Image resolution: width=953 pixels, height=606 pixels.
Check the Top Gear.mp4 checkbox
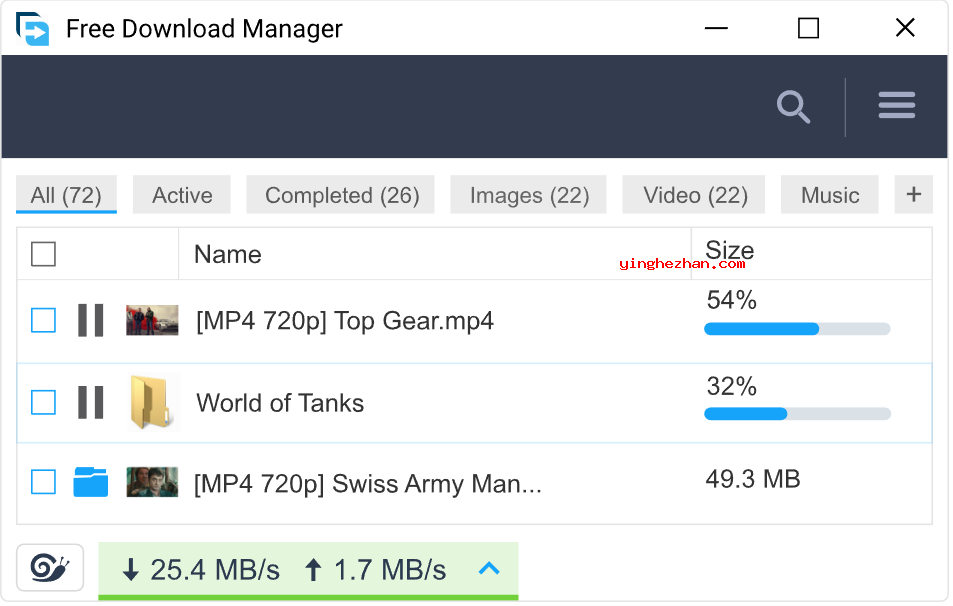click(x=43, y=320)
